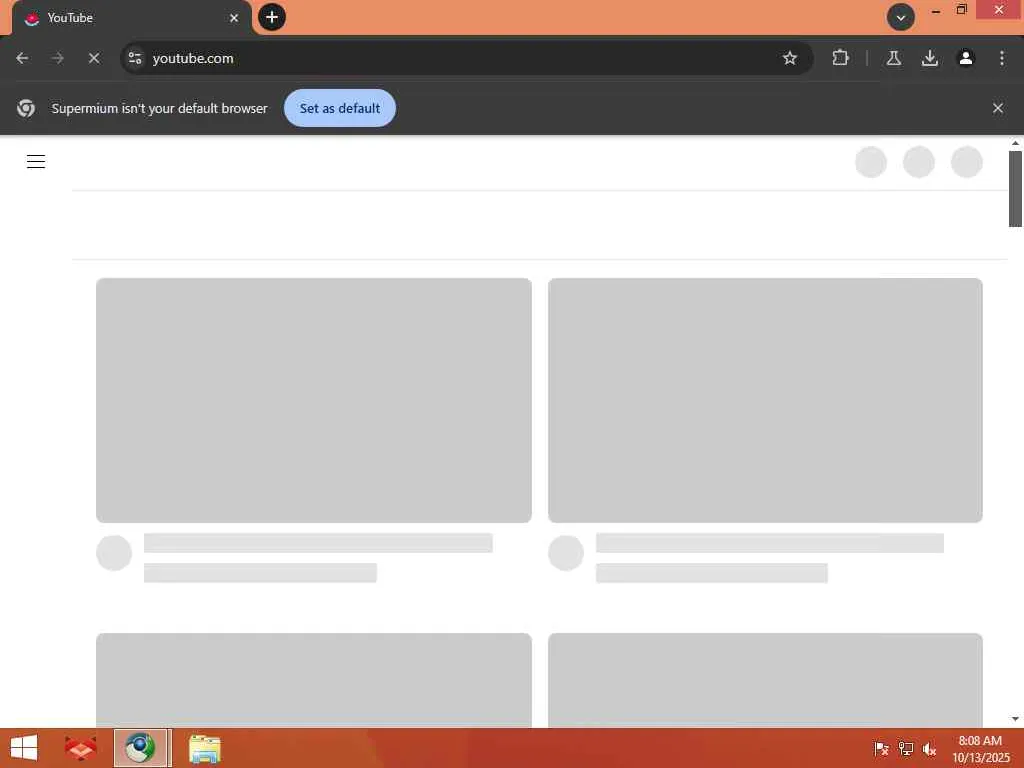Screen dimensions: 1024x768
Task: Open the three-dot browser menu
Action: click(1002, 58)
